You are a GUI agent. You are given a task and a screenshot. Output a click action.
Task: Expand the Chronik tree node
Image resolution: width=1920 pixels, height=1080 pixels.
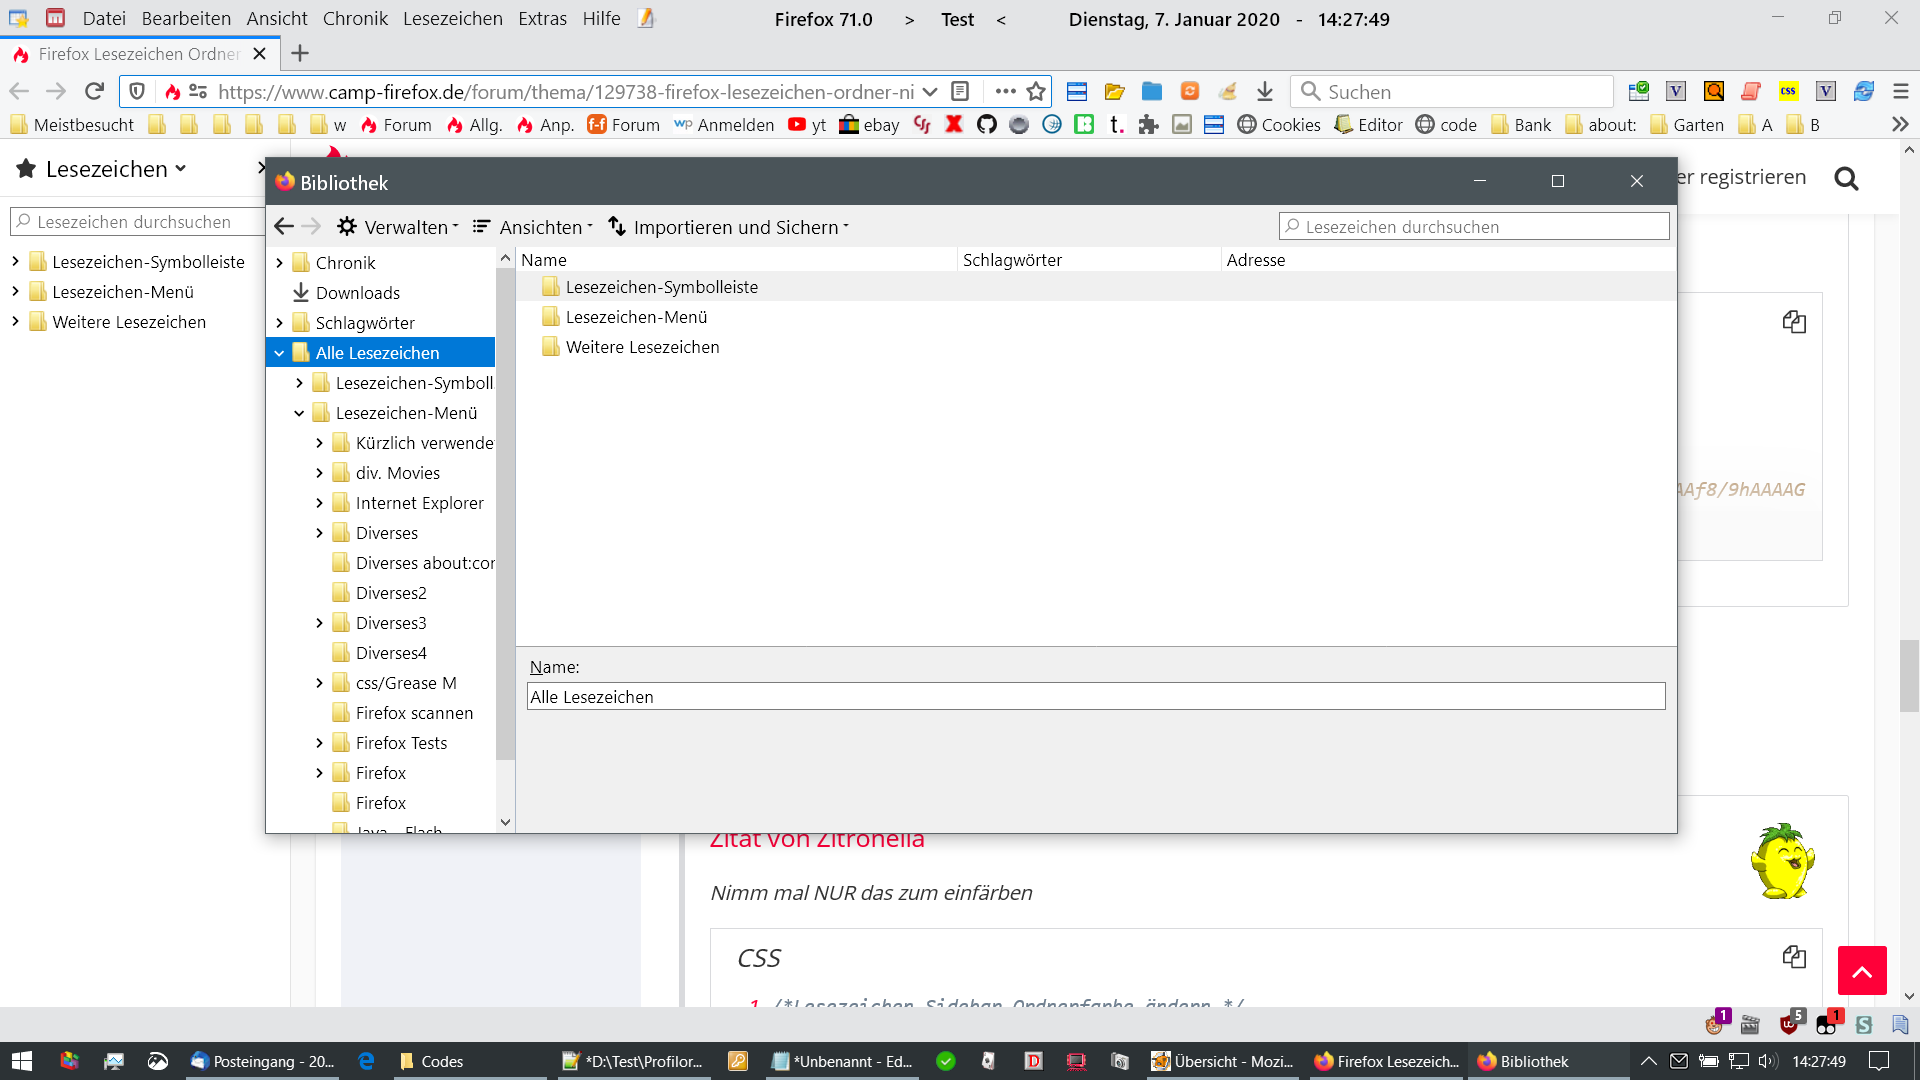point(279,263)
